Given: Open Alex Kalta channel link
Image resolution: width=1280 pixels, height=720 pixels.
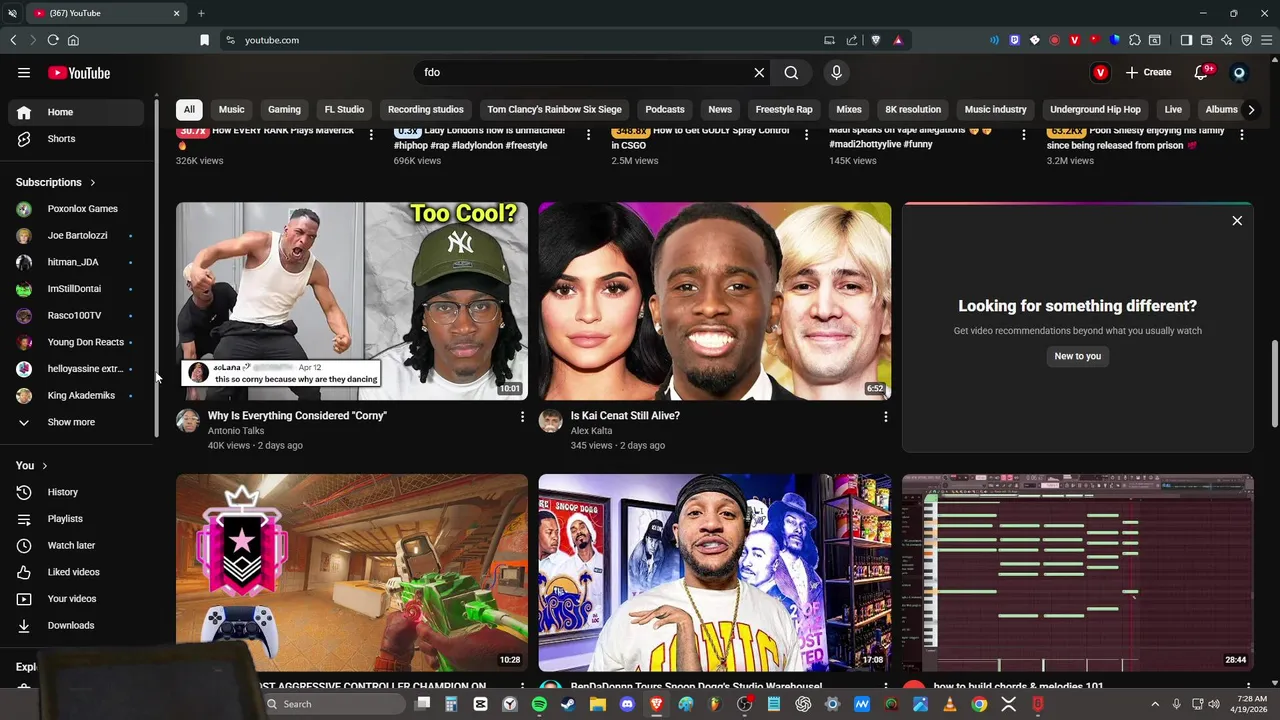Looking at the screenshot, I should coord(591,431).
